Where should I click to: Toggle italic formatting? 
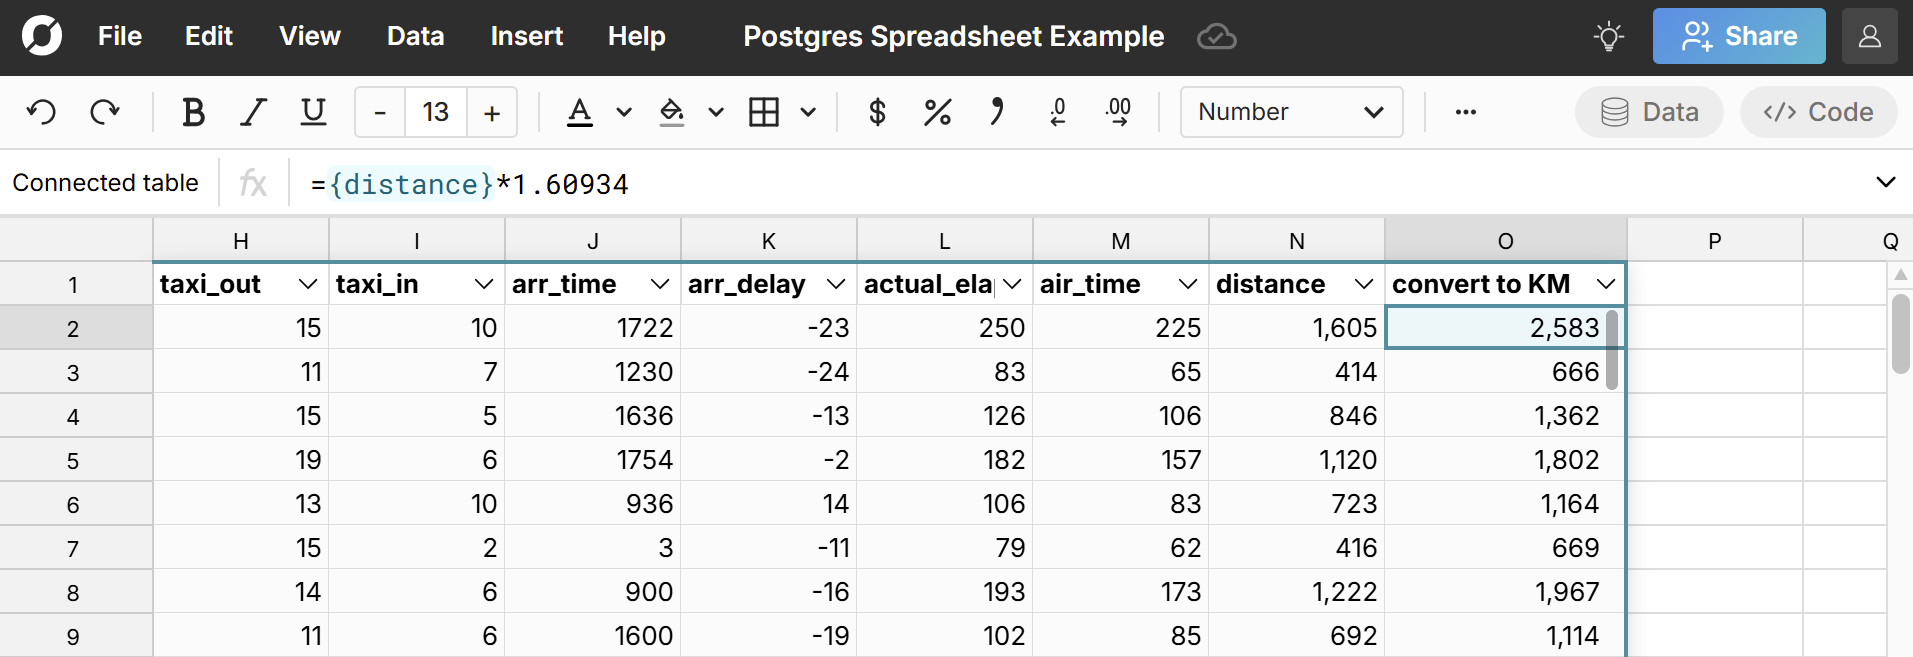pos(254,112)
